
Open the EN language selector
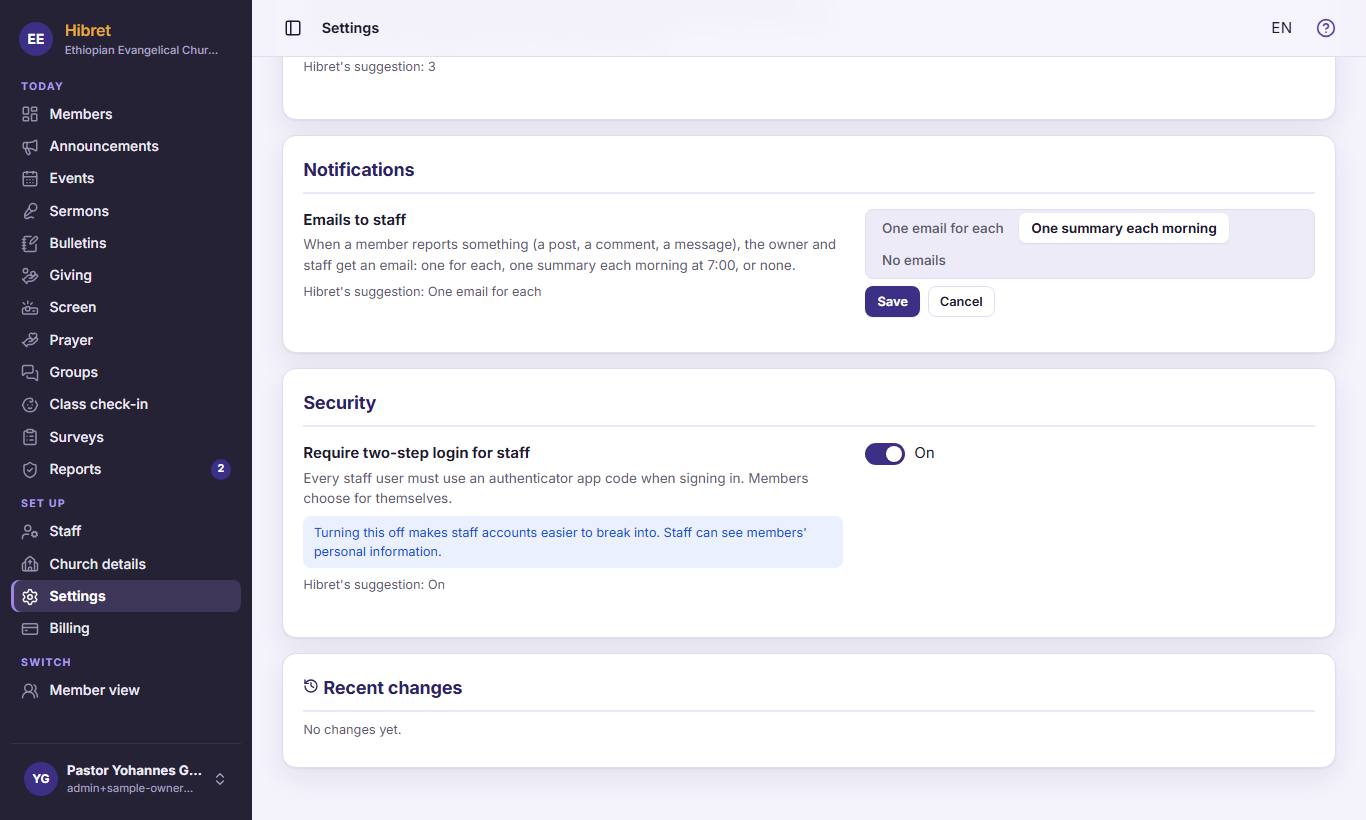click(1281, 28)
